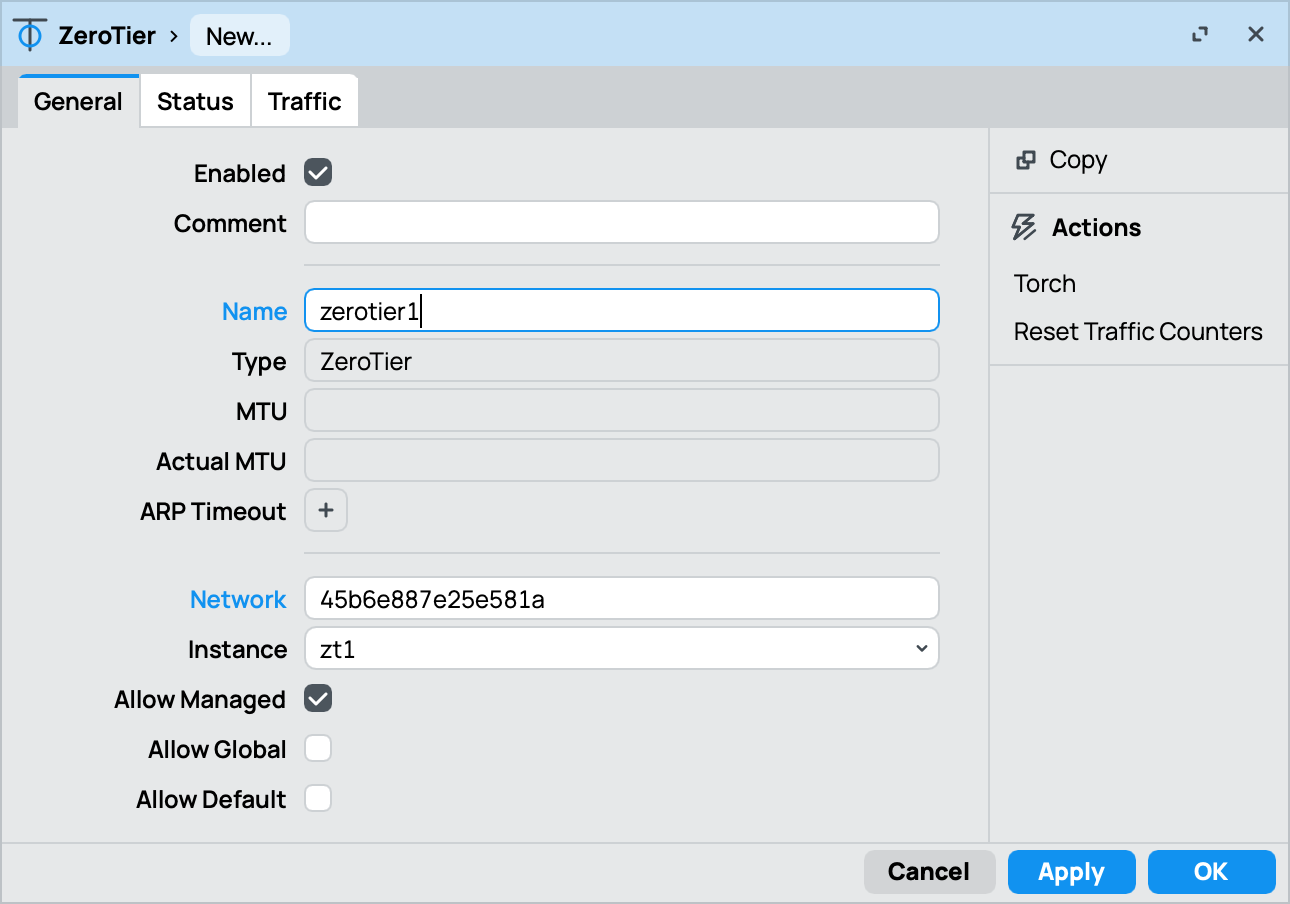Click the Actions lightning bolt icon
Screen dimensions: 1290x904
point(1024,227)
